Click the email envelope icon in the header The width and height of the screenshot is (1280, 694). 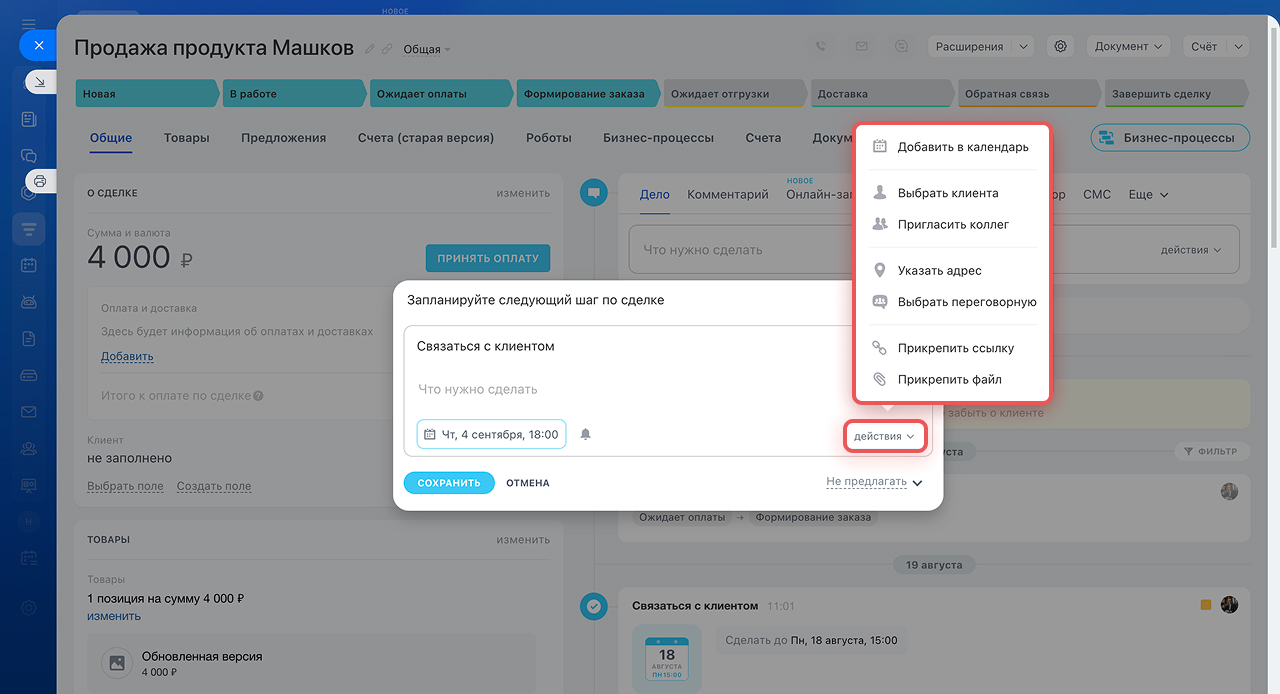[861, 46]
